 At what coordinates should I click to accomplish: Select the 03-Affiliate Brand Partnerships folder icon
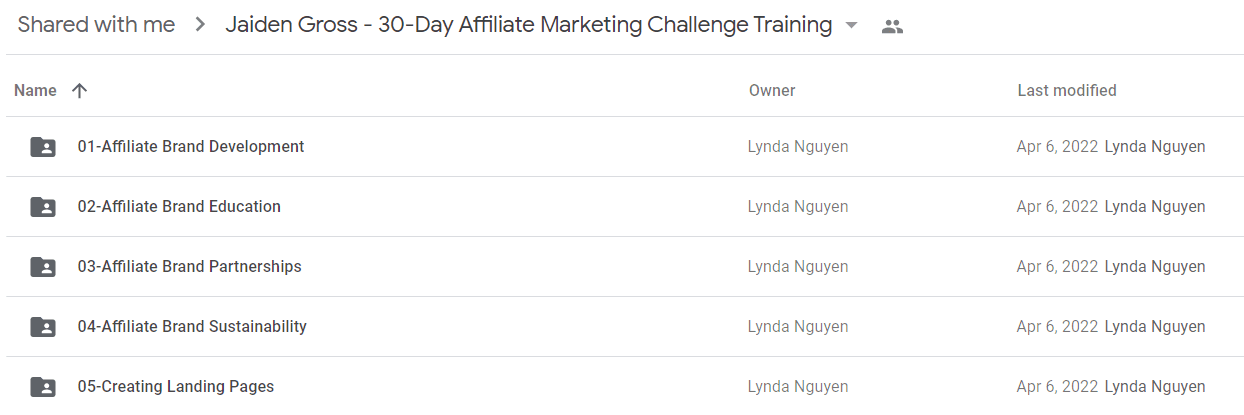point(43,267)
